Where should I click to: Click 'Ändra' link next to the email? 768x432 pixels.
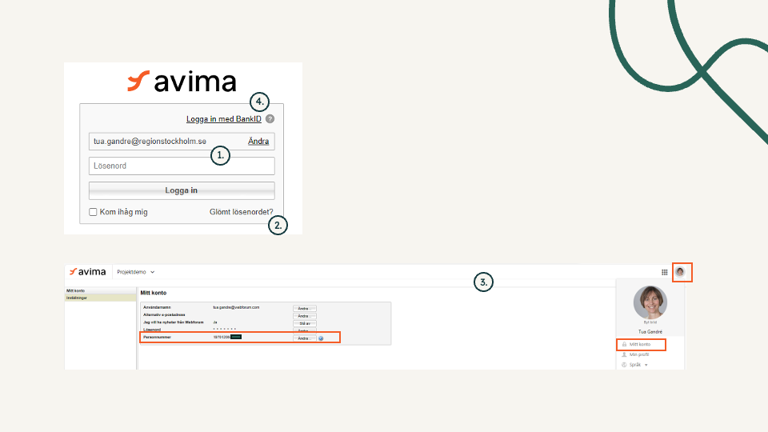tap(258, 142)
